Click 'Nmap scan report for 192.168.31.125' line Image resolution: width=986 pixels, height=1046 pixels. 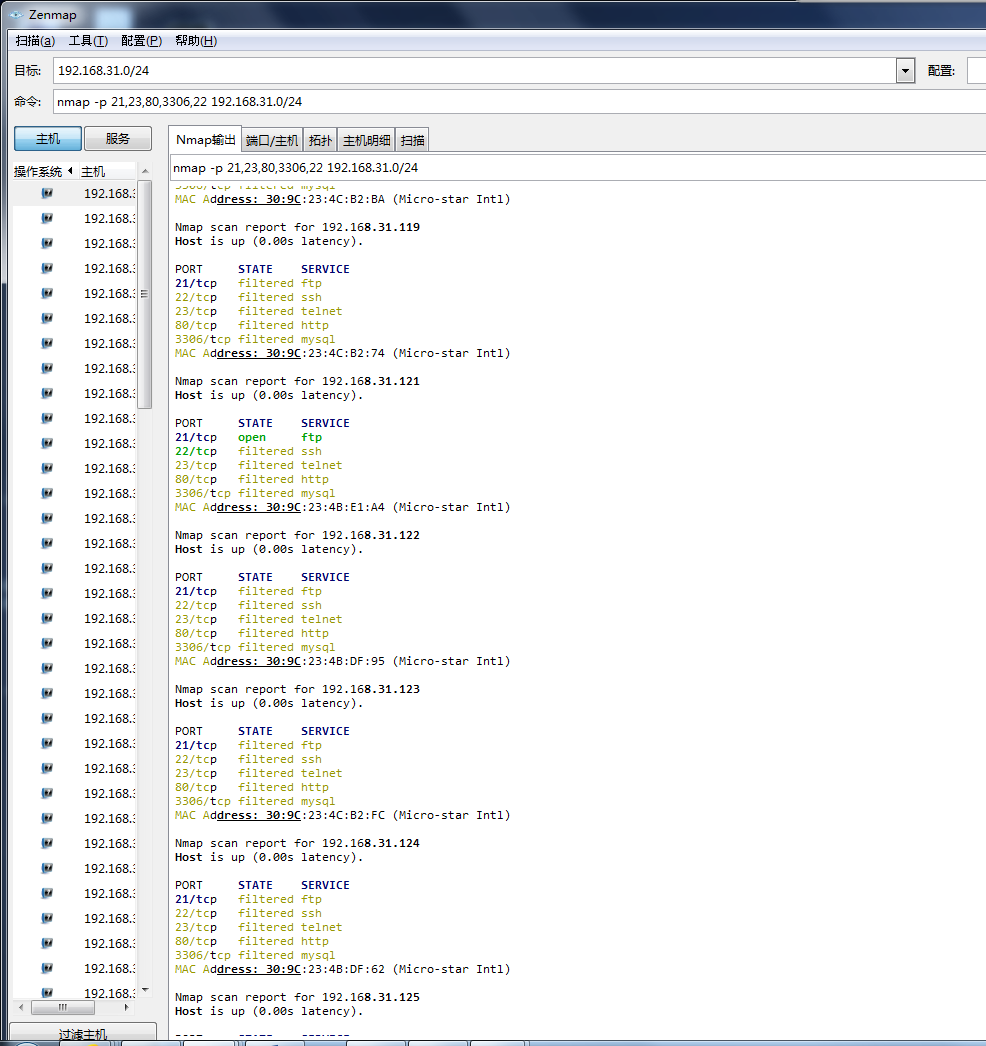[x=298, y=998]
